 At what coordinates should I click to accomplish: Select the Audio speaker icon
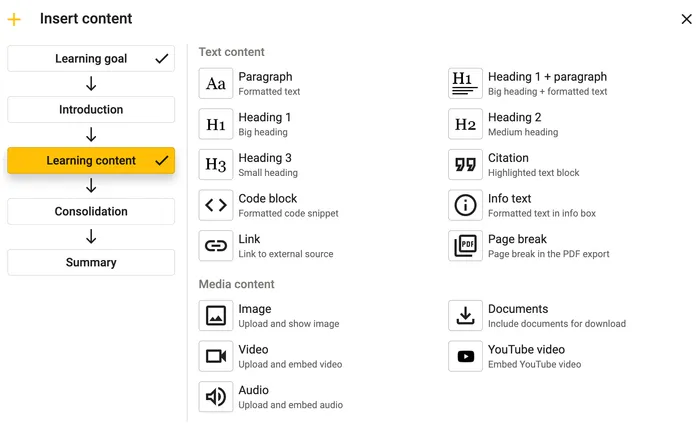[216, 397]
